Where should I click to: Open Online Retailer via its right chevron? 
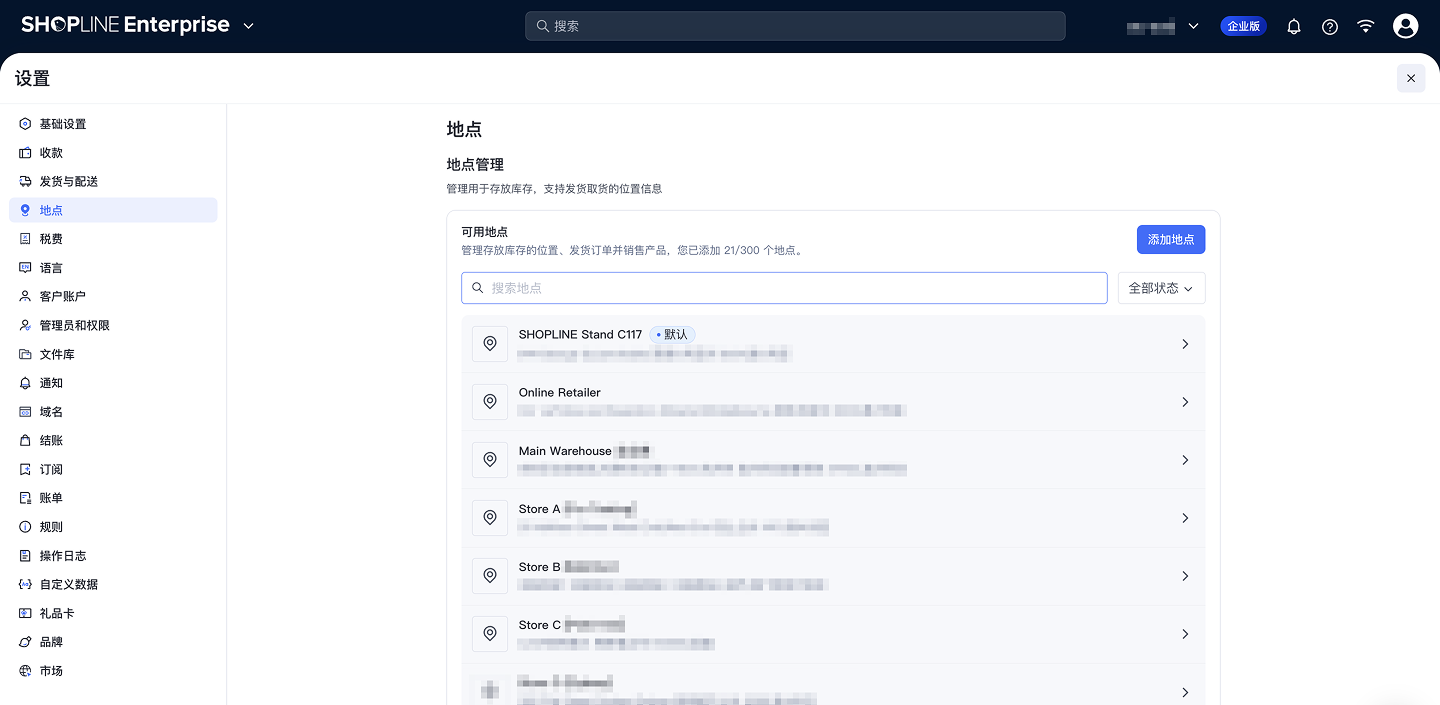(1185, 402)
